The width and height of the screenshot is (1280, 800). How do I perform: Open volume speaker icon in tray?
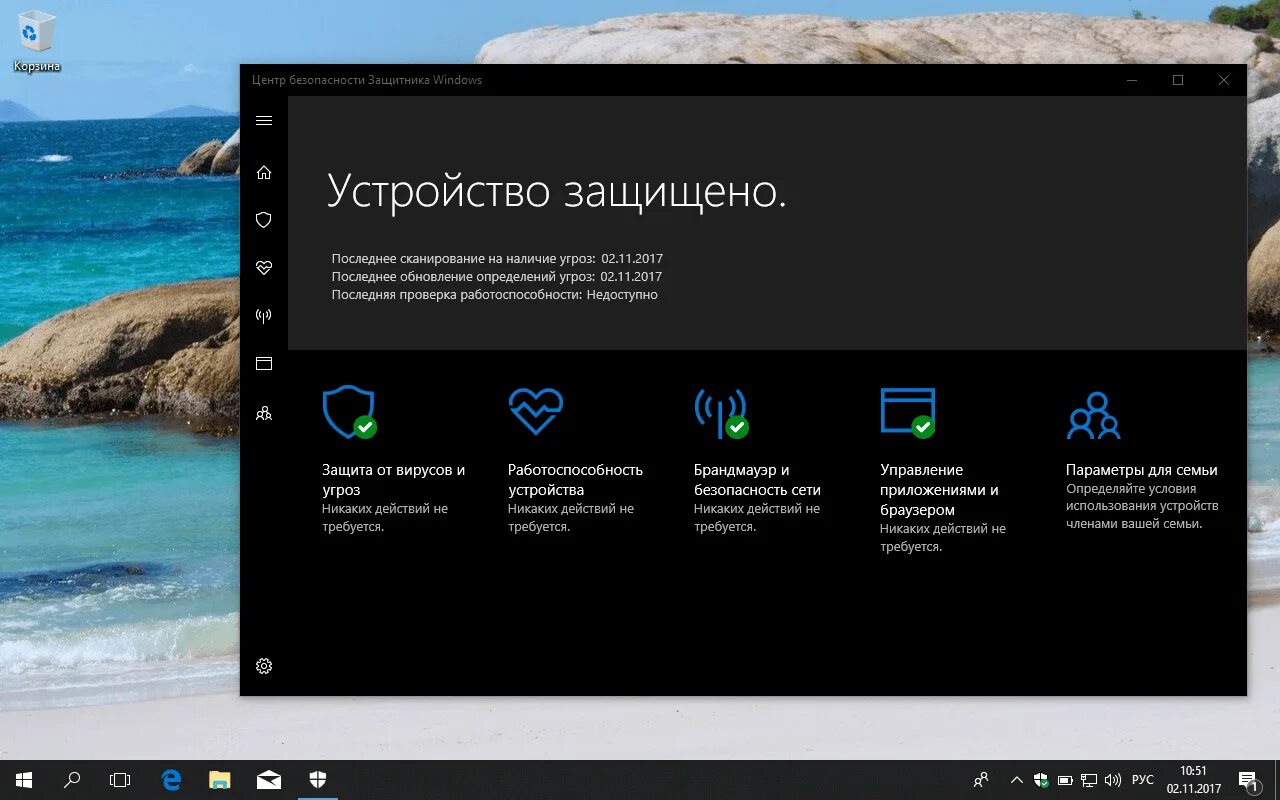coord(1112,780)
